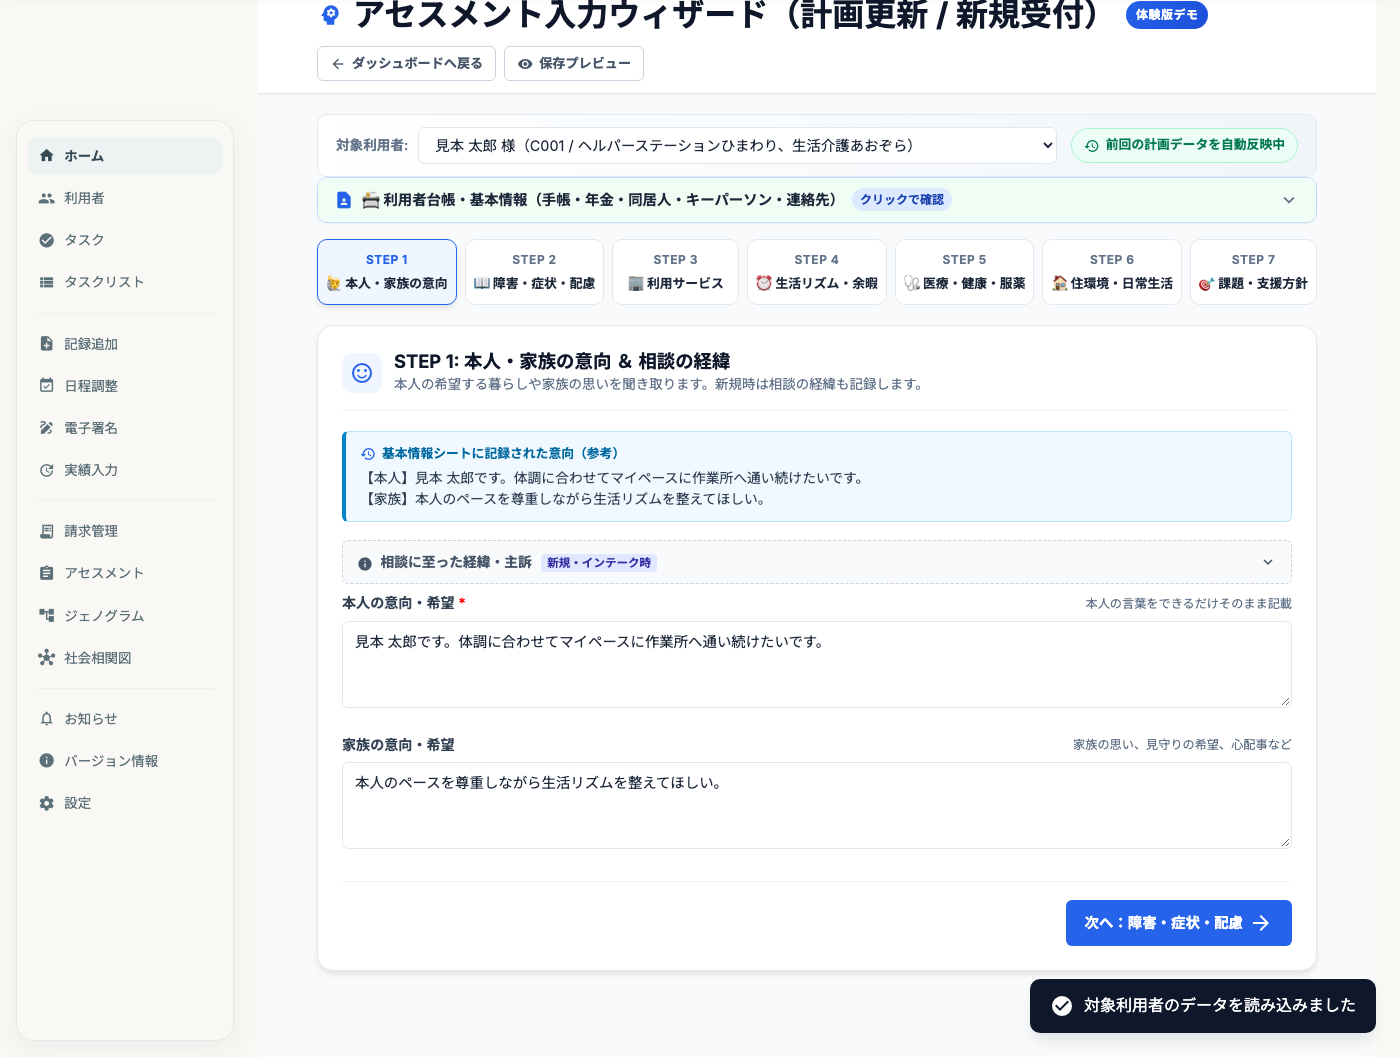This screenshot has height=1057, width=1400.
Task: Click the 実績入力 clock icon
Action: tap(46, 470)
